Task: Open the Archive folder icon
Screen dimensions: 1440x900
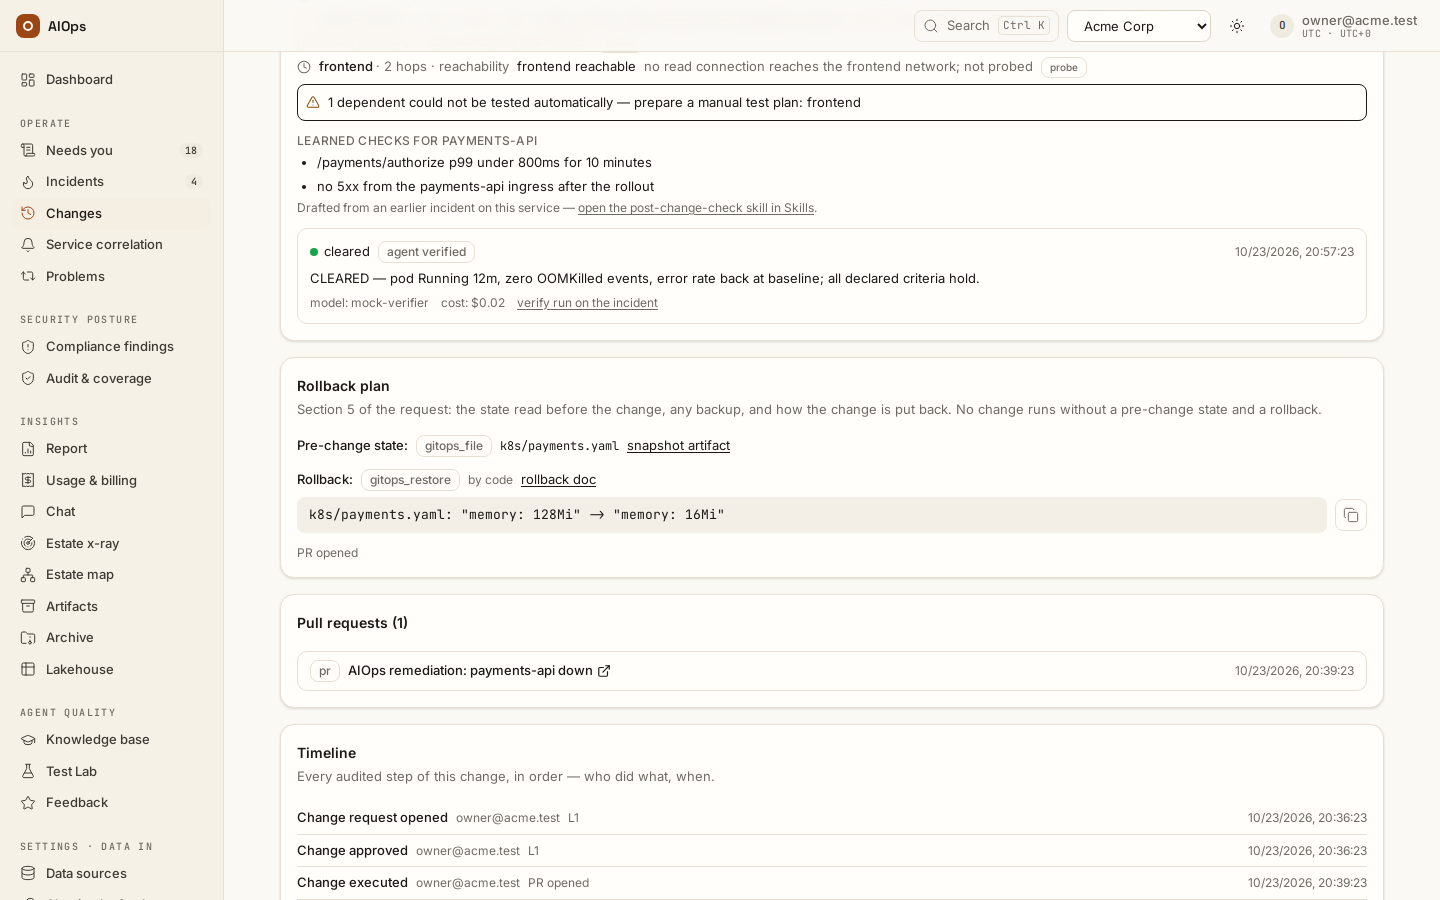Action: point(28,638)
